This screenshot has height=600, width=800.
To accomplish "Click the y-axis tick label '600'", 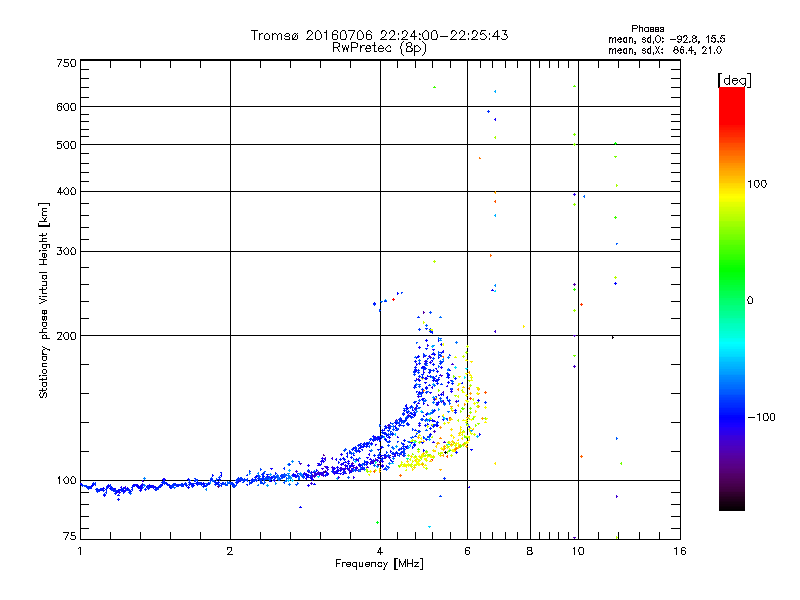I will [66, 107].
